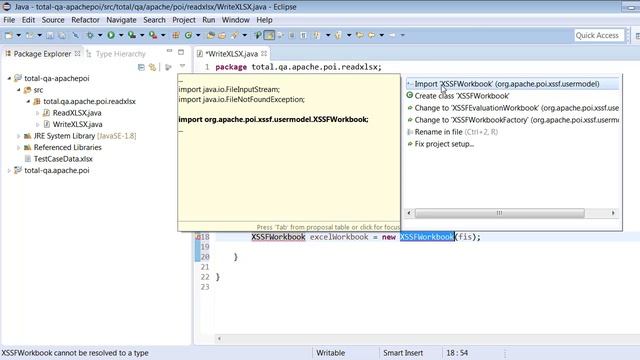Viewport: 640px width, 360px height.
Task: Click the New Java Package icon
Action: (176, 36)
